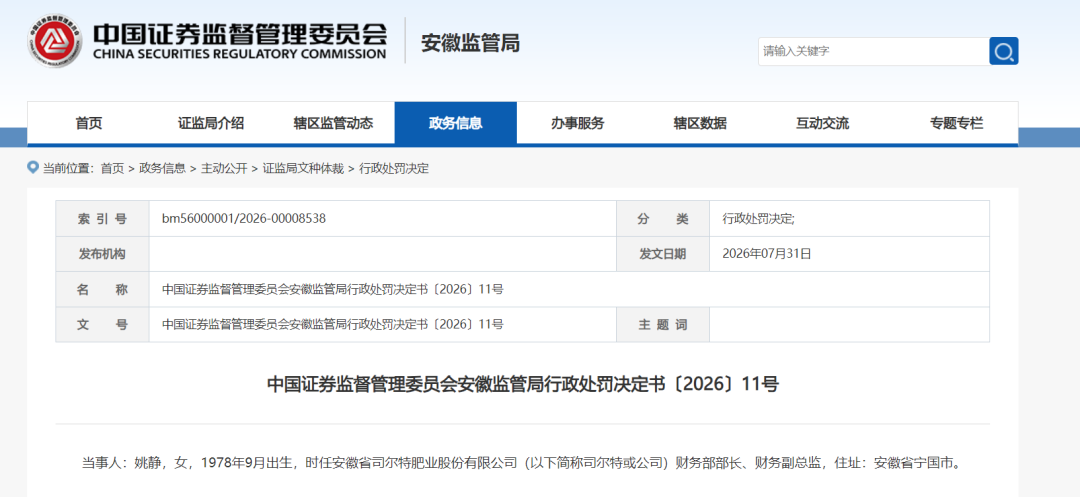Image resolution: width=1080 pixels, height=497 pixels.
Task: Go to 证监局文种体裁 in the breadcrumb
Action: click(x=303, y=168)
